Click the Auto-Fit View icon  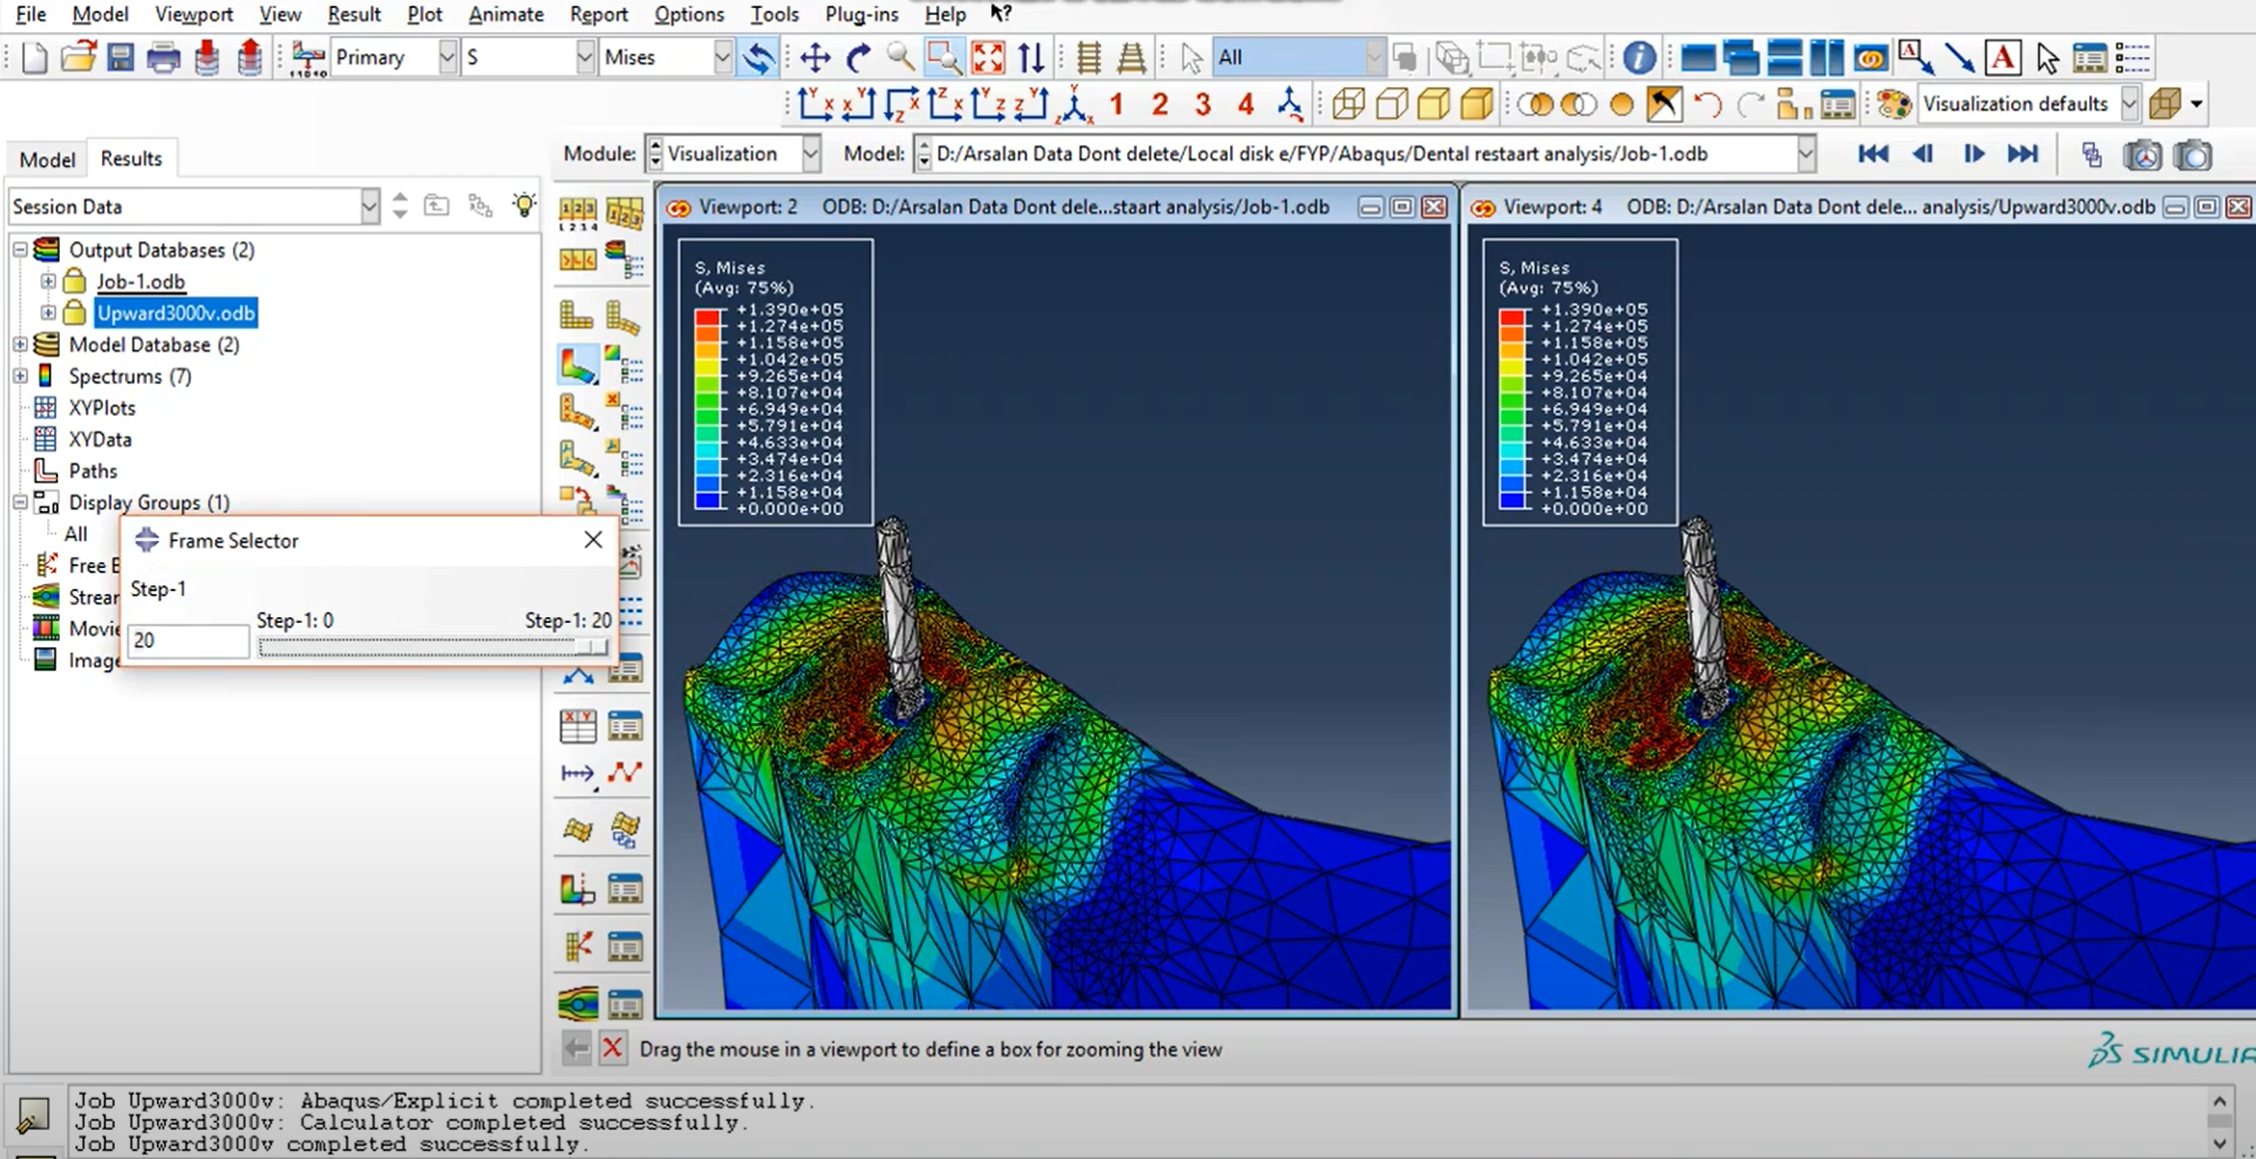pyautogui.click(x=988, y=58)
